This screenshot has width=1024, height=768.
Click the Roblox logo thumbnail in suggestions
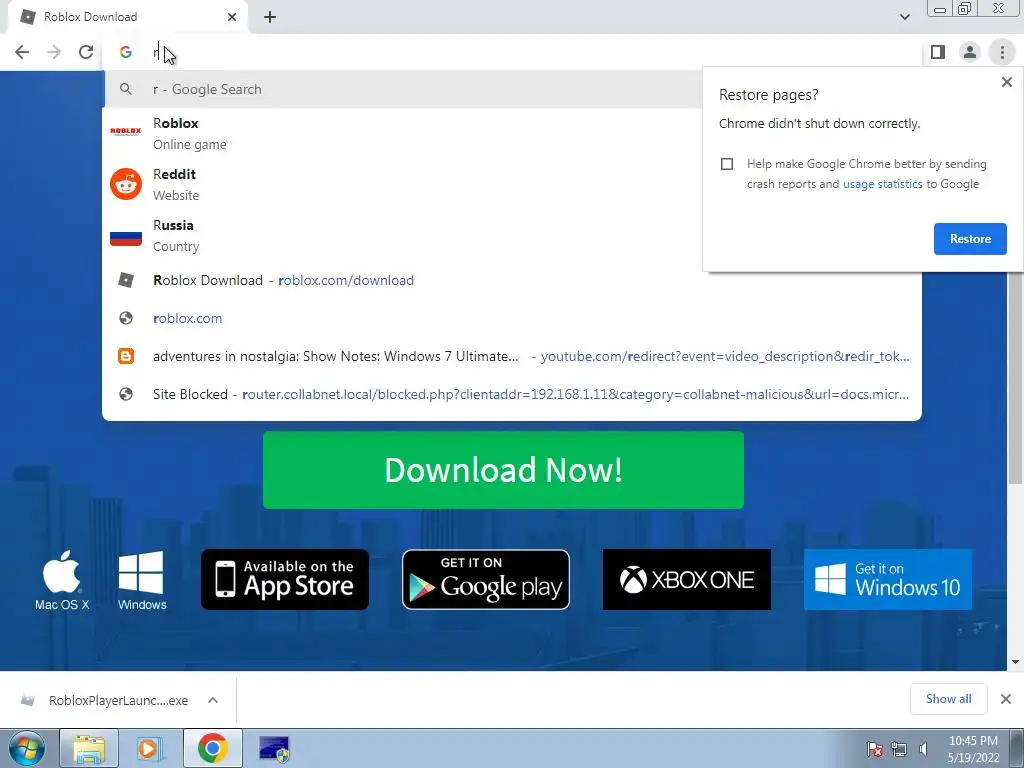(x=125, y=132)
